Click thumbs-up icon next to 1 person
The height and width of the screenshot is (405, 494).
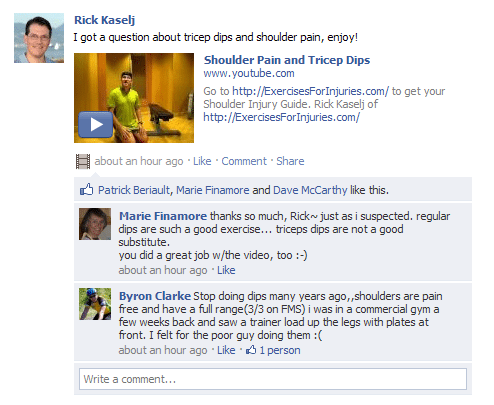coord(251,350)
